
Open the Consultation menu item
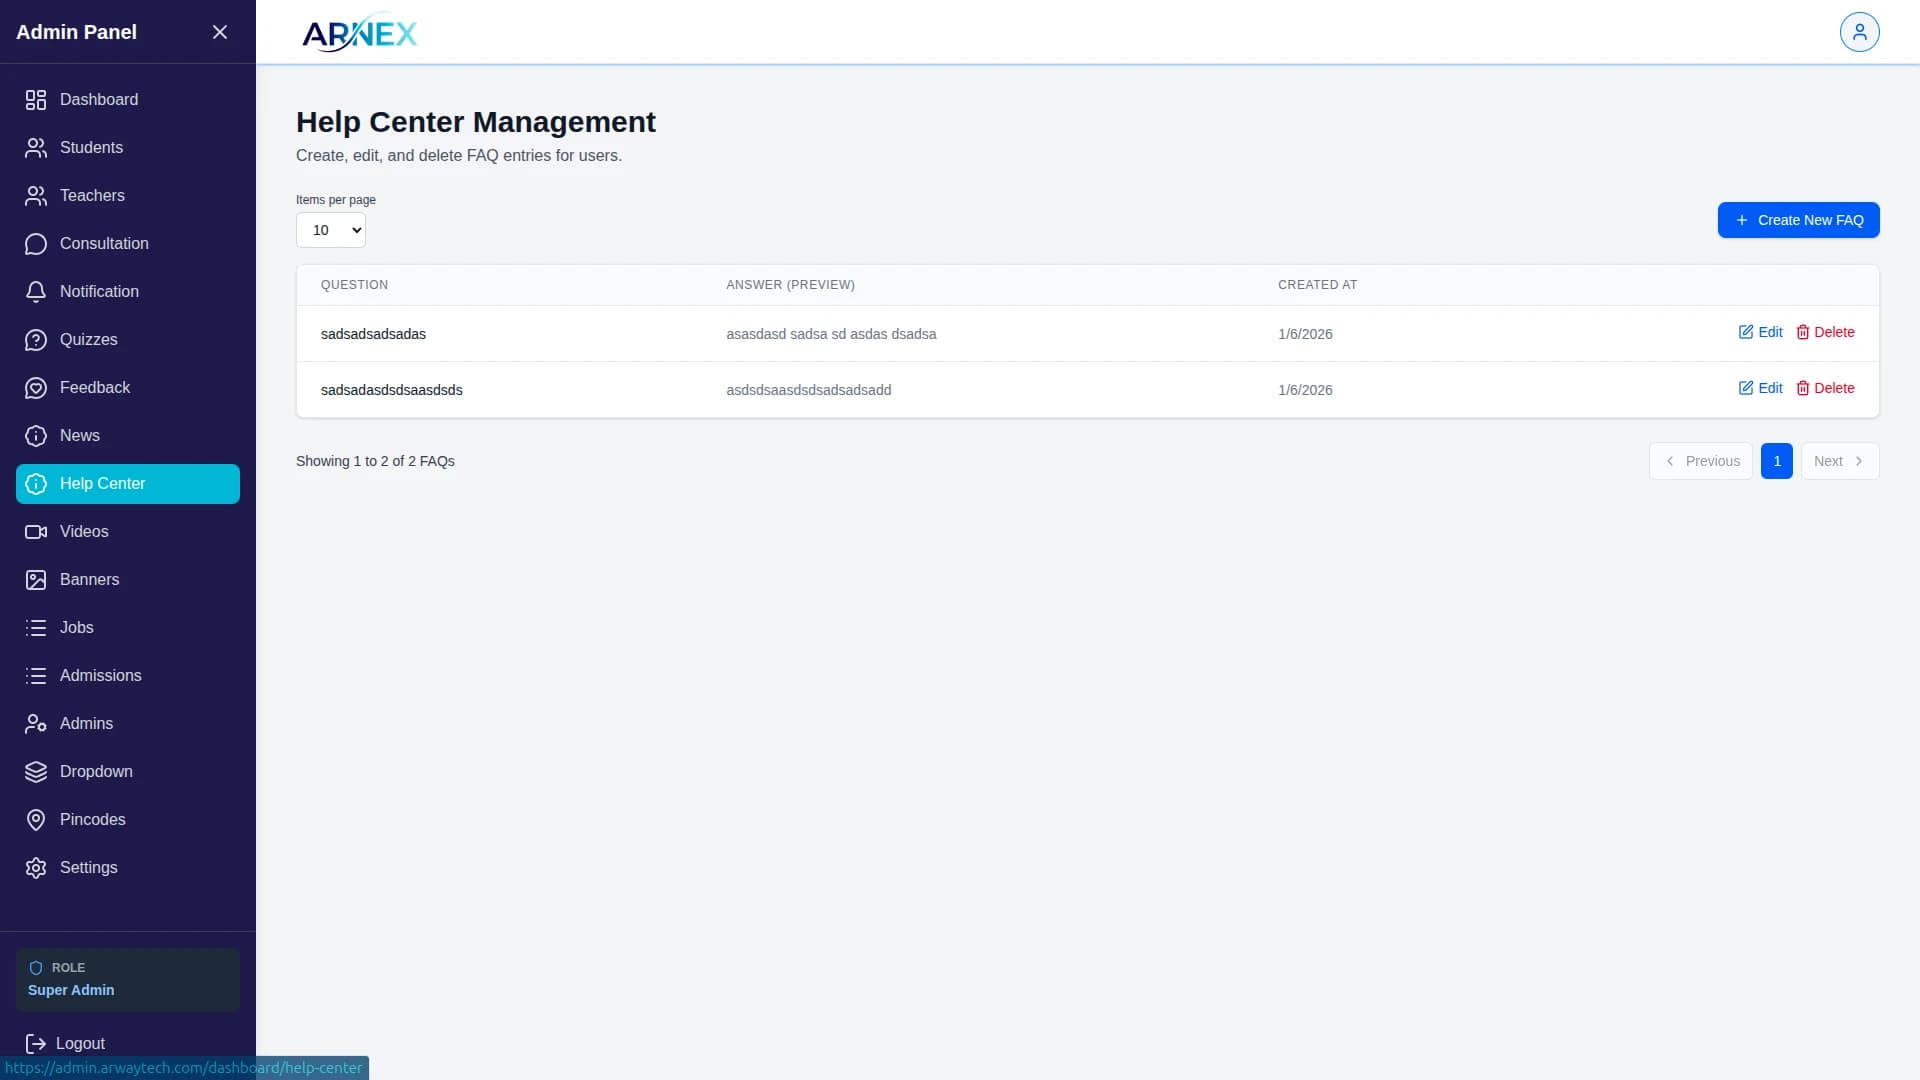[x=104, y=244]
